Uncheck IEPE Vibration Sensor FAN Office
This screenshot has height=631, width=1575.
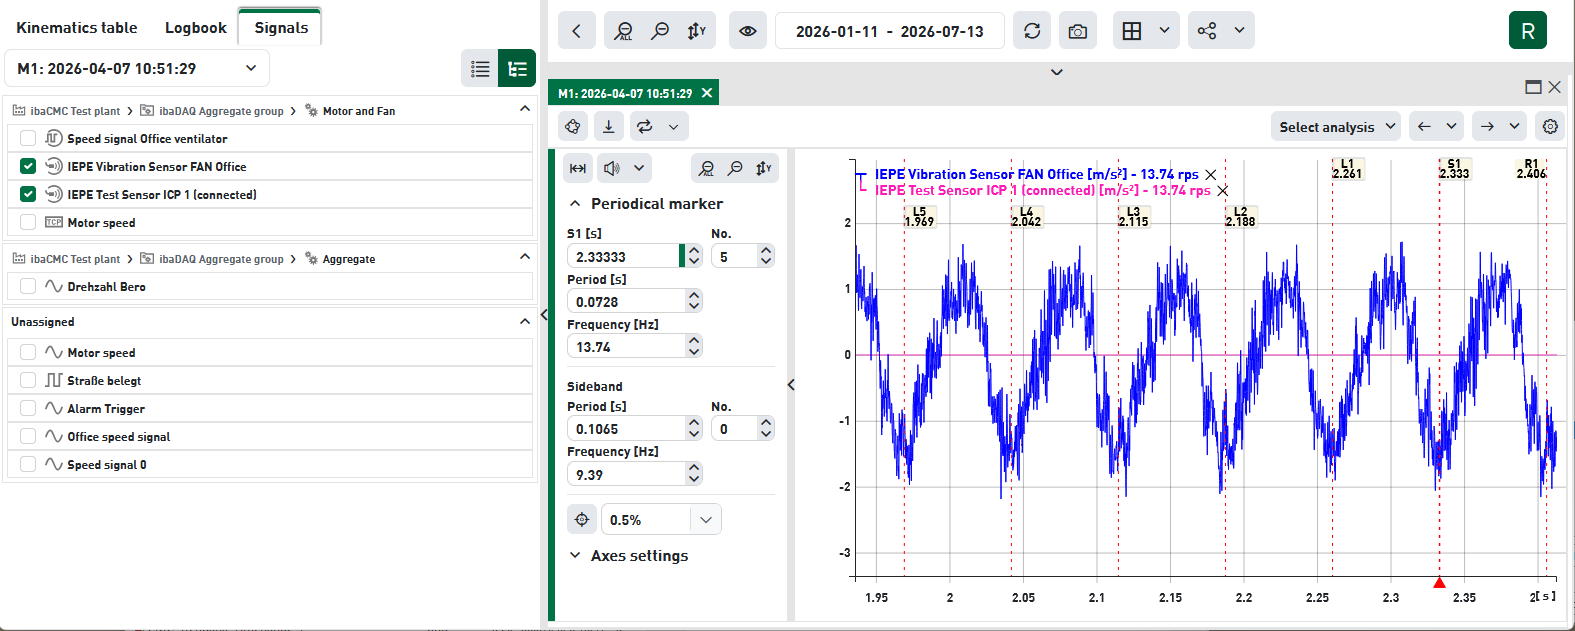coord(28,166)
